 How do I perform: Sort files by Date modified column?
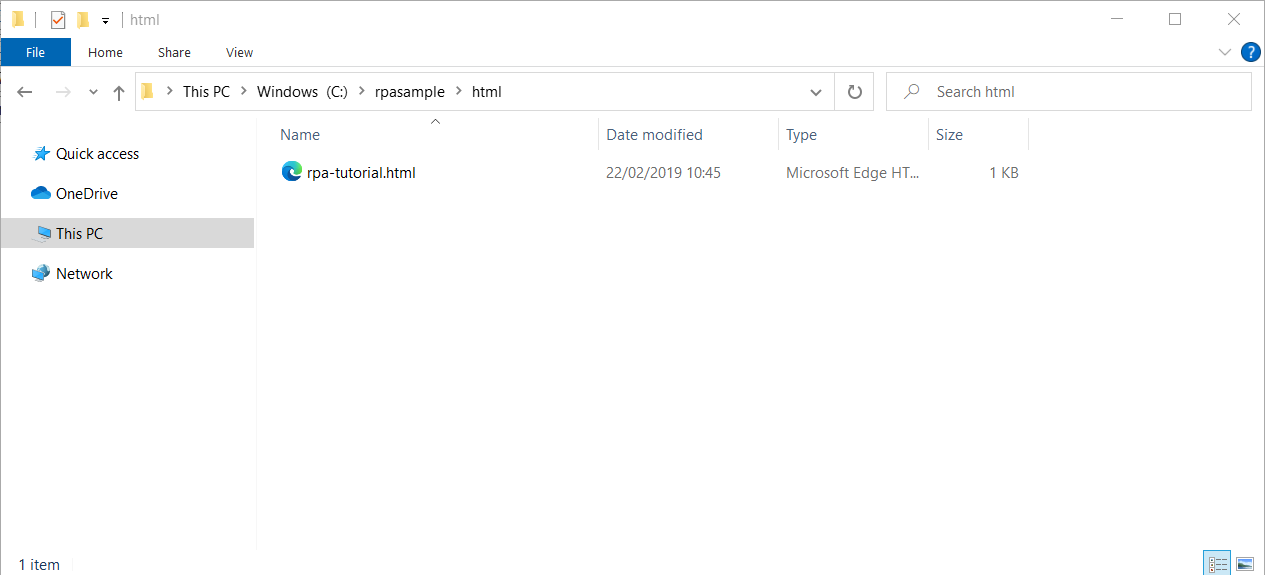pyautogui.click(x=654, y=135)
